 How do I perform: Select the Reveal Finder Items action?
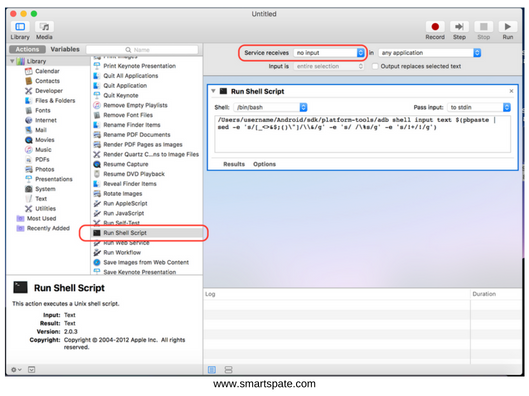click(x=130, y=184)
